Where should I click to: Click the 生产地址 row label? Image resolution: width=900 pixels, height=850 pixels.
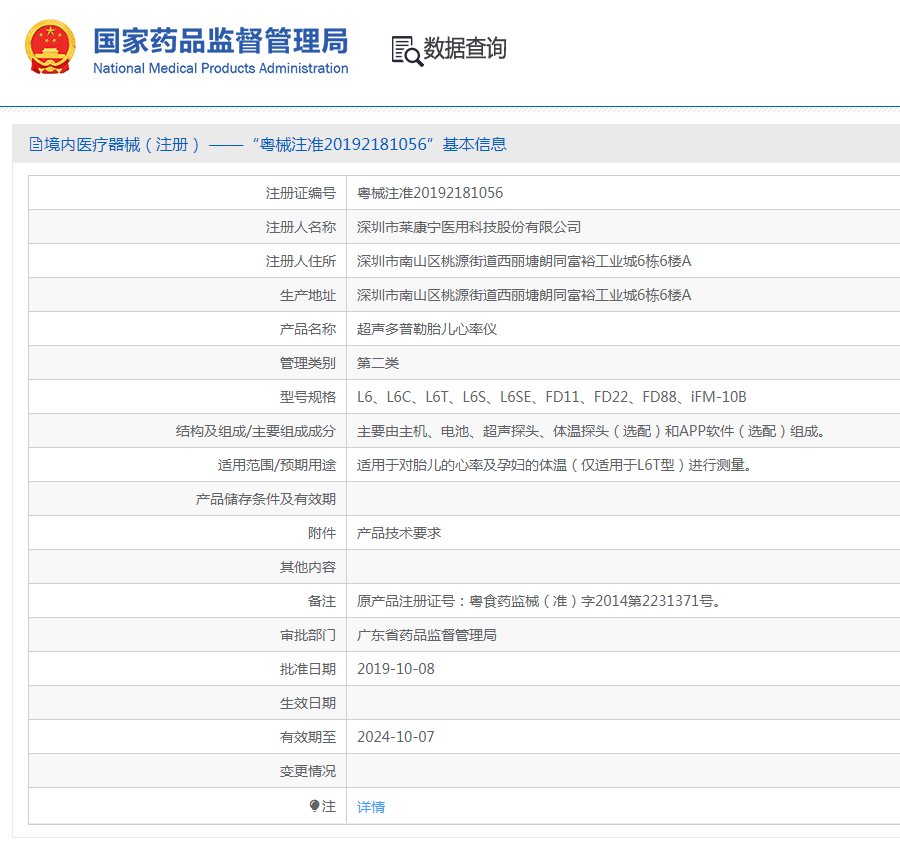(x=308, y=295)
